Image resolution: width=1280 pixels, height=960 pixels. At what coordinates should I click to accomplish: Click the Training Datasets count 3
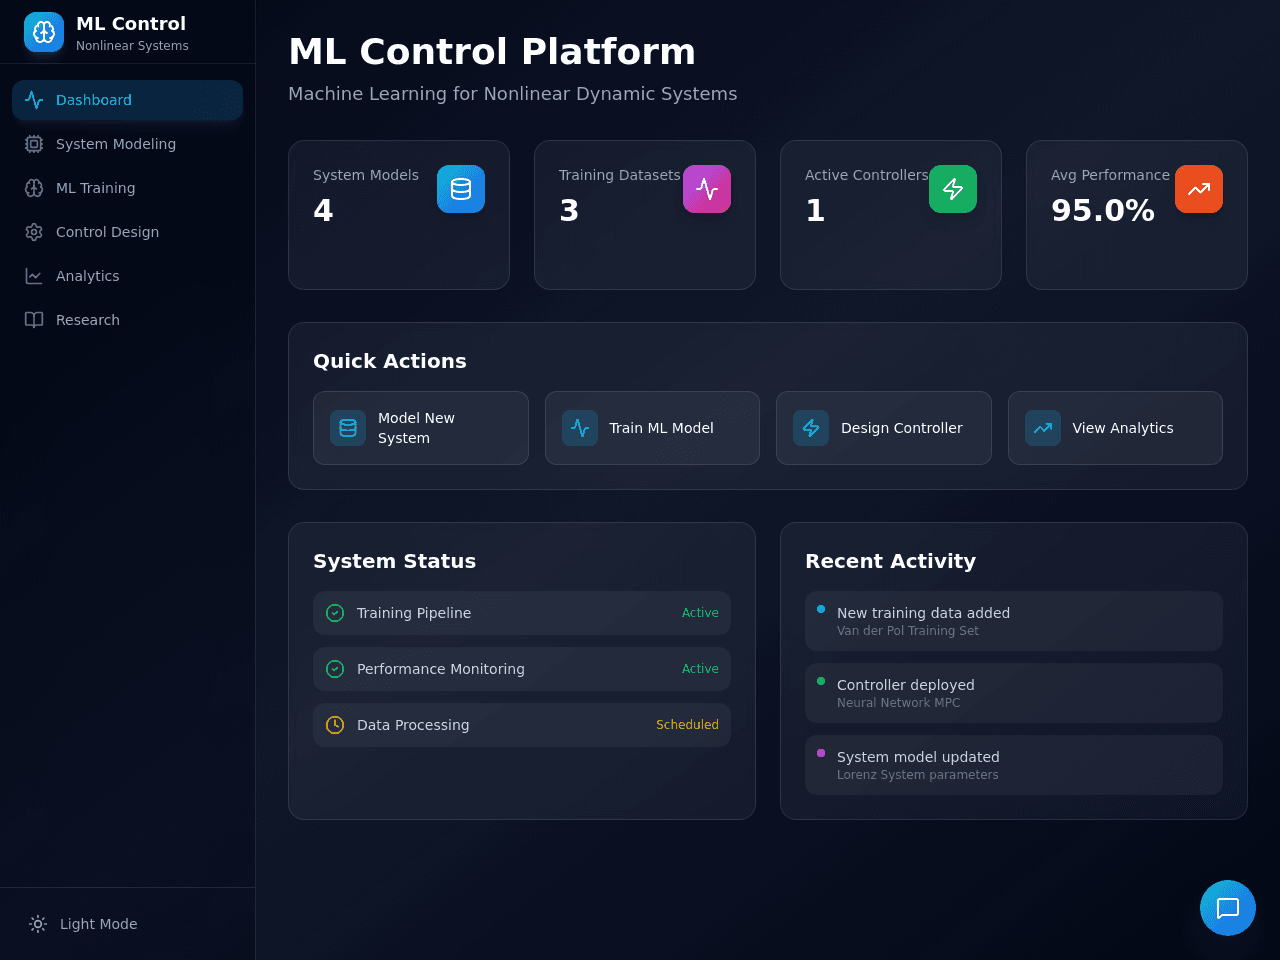[569, 211]
